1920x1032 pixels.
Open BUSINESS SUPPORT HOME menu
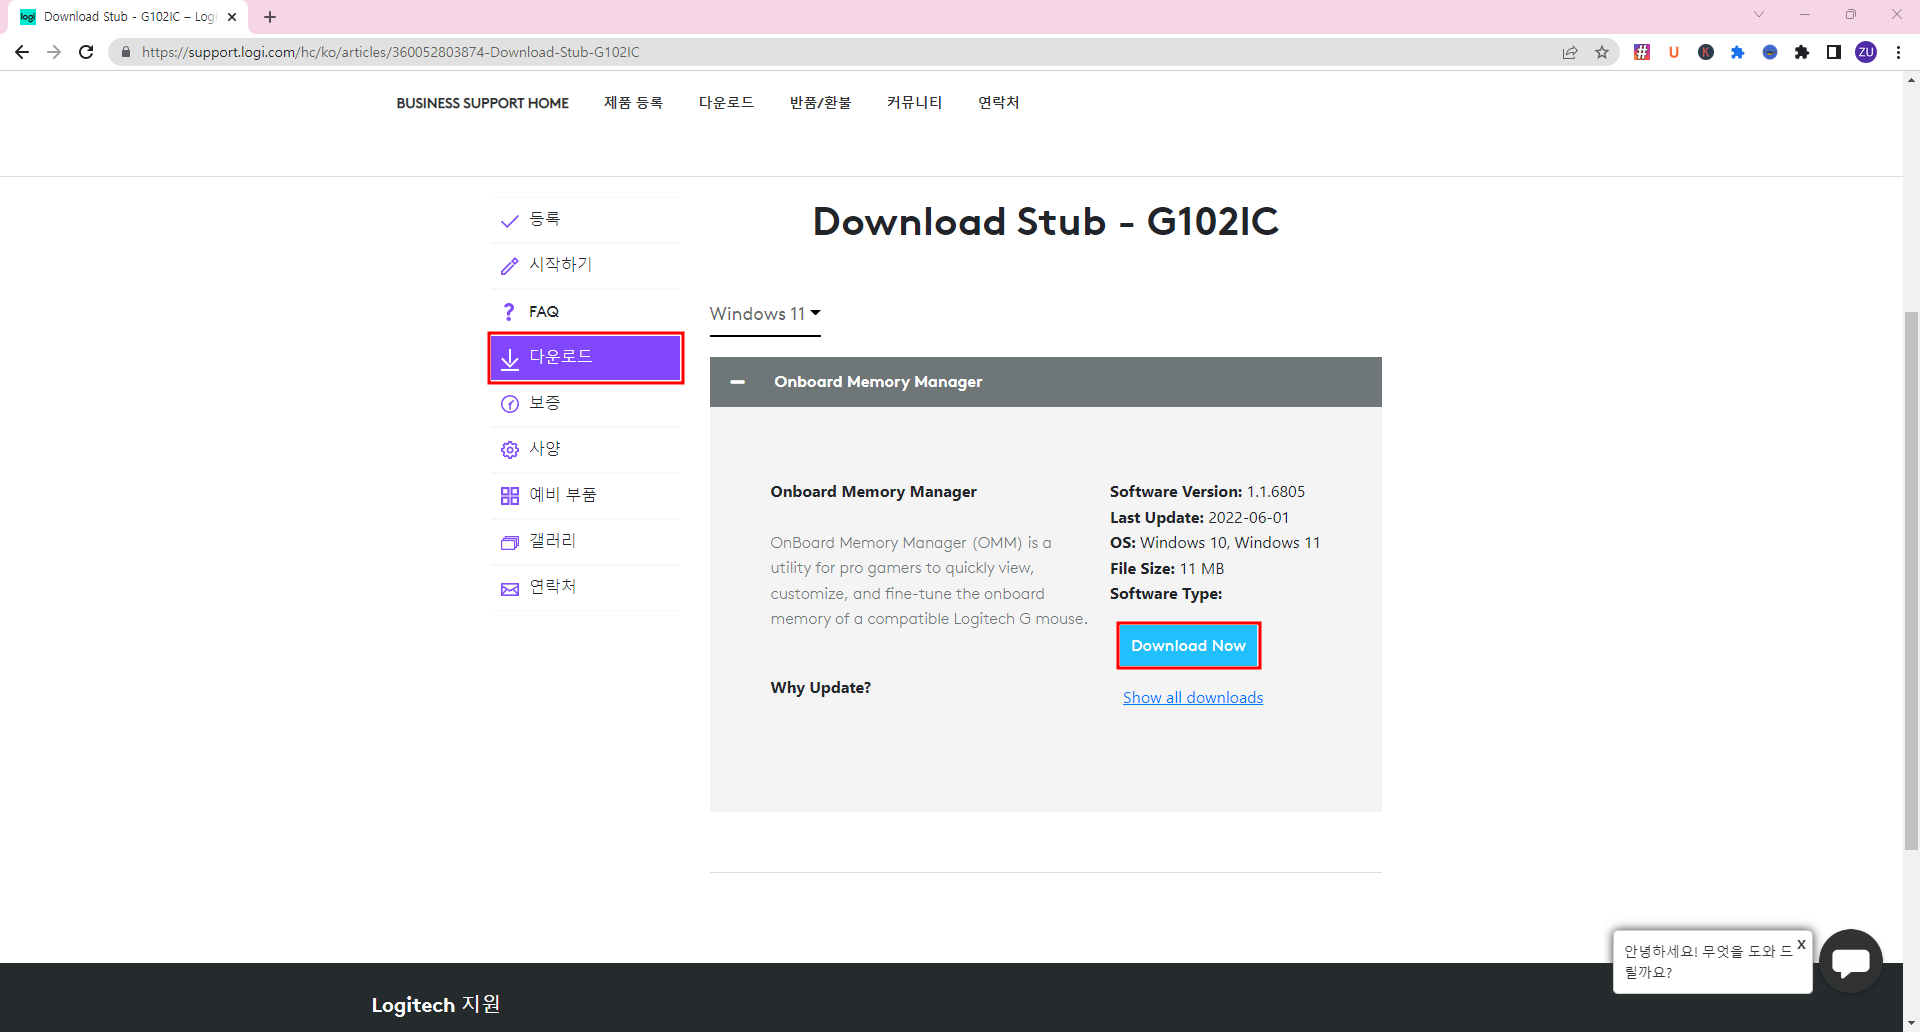[482, 103]
